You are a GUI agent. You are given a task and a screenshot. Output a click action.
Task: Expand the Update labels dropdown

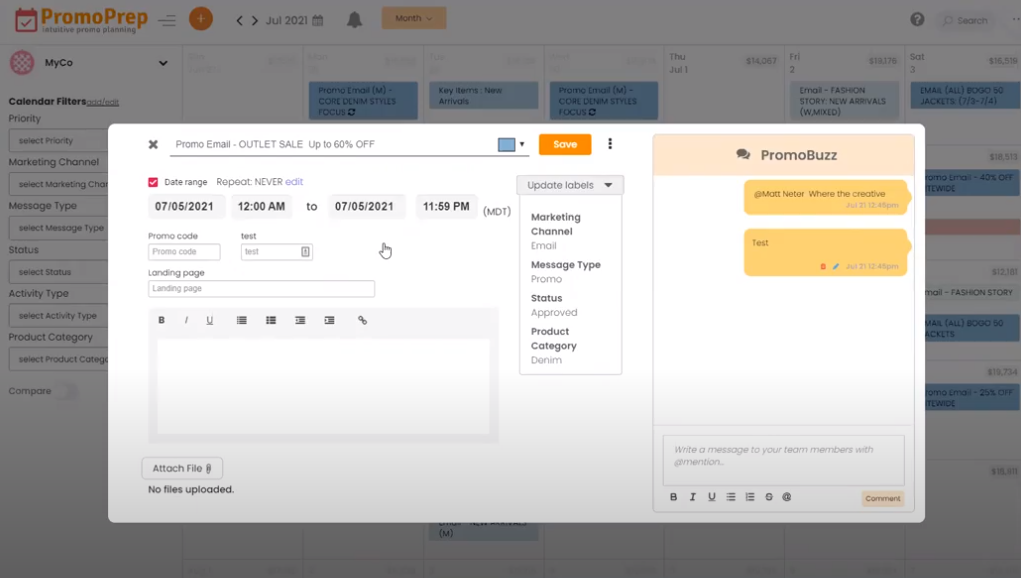[570, 185]
